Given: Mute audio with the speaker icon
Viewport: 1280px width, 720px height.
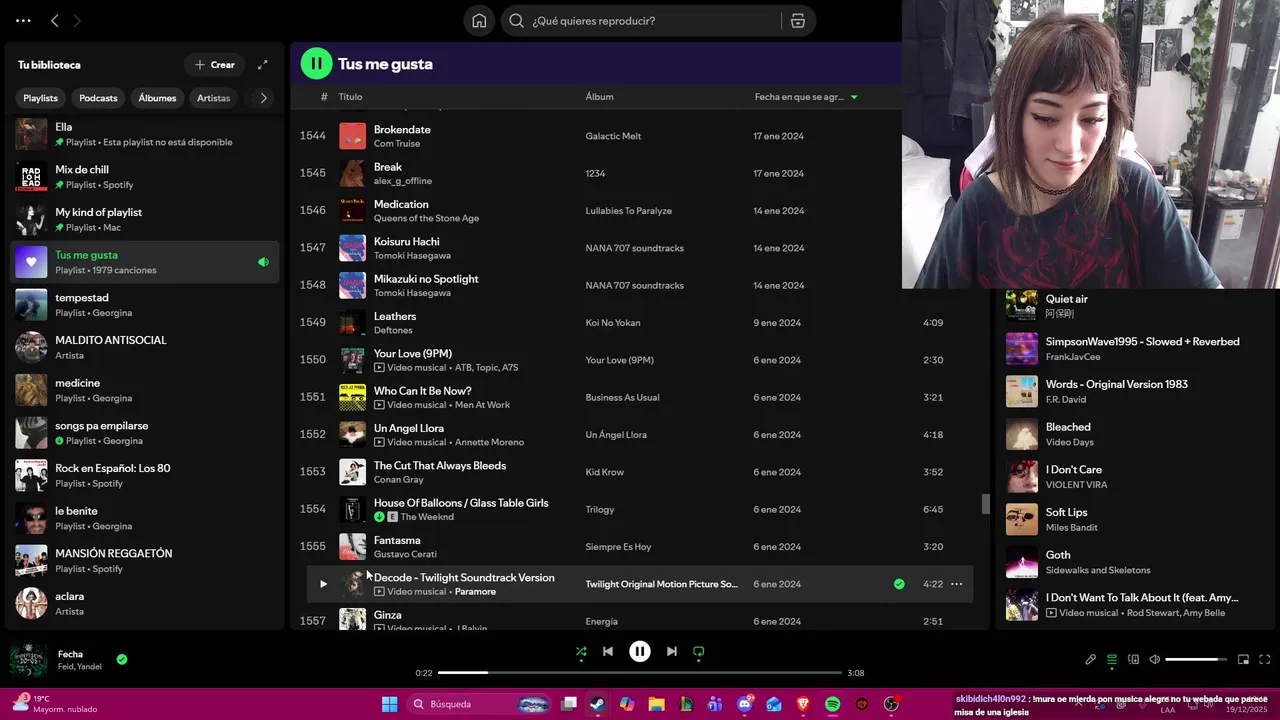Looking at the screenshot, I should [1154, 660].
